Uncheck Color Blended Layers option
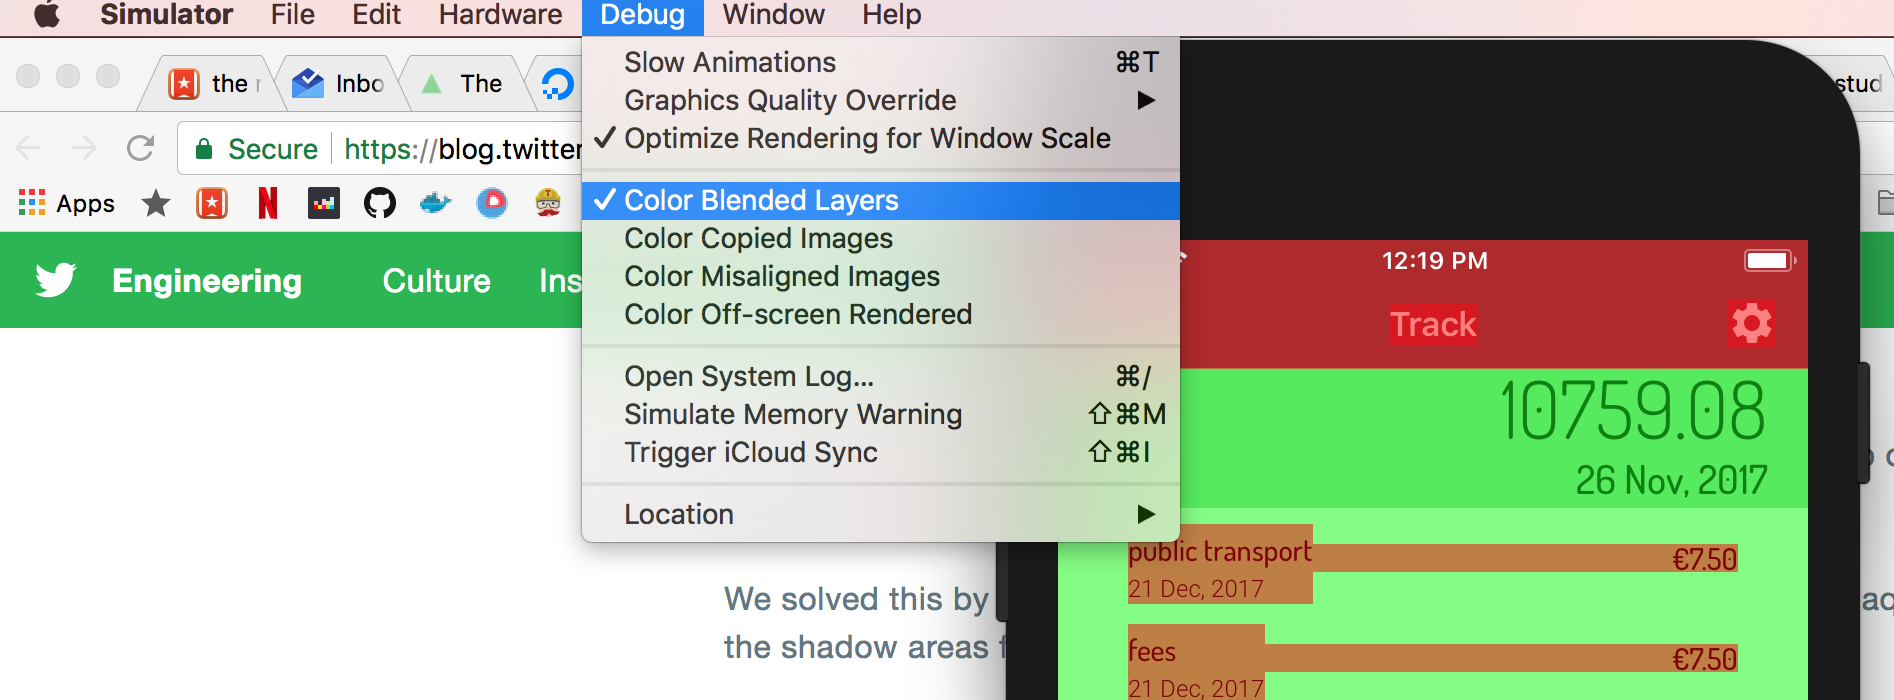 pyautogui.click(x=761, y=201)
